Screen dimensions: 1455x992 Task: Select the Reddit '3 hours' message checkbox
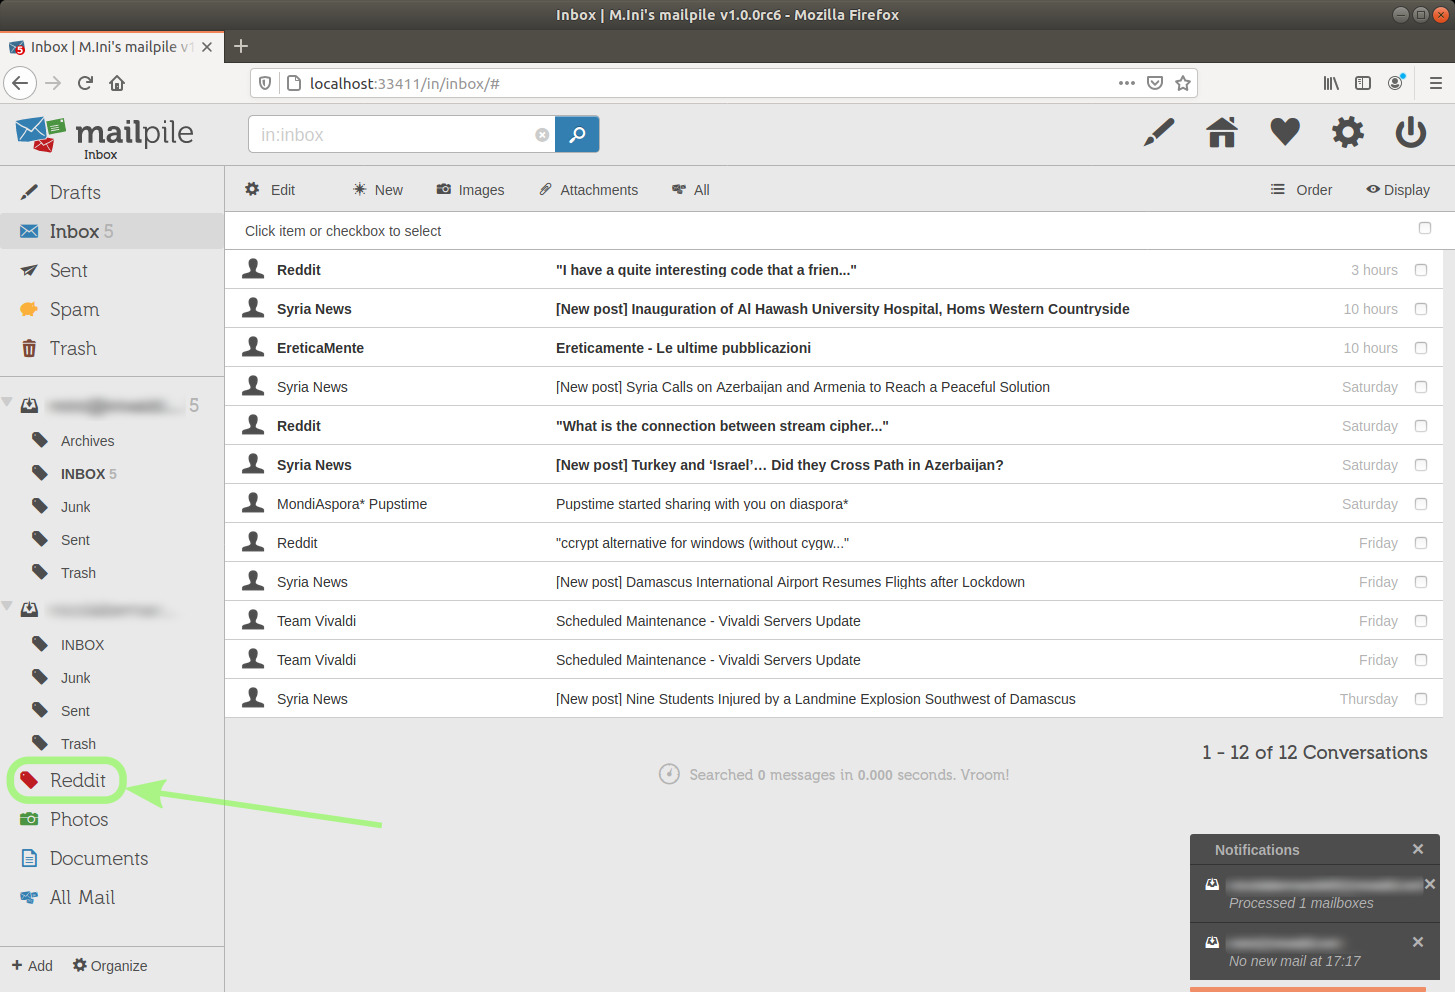pos(1421,270)
